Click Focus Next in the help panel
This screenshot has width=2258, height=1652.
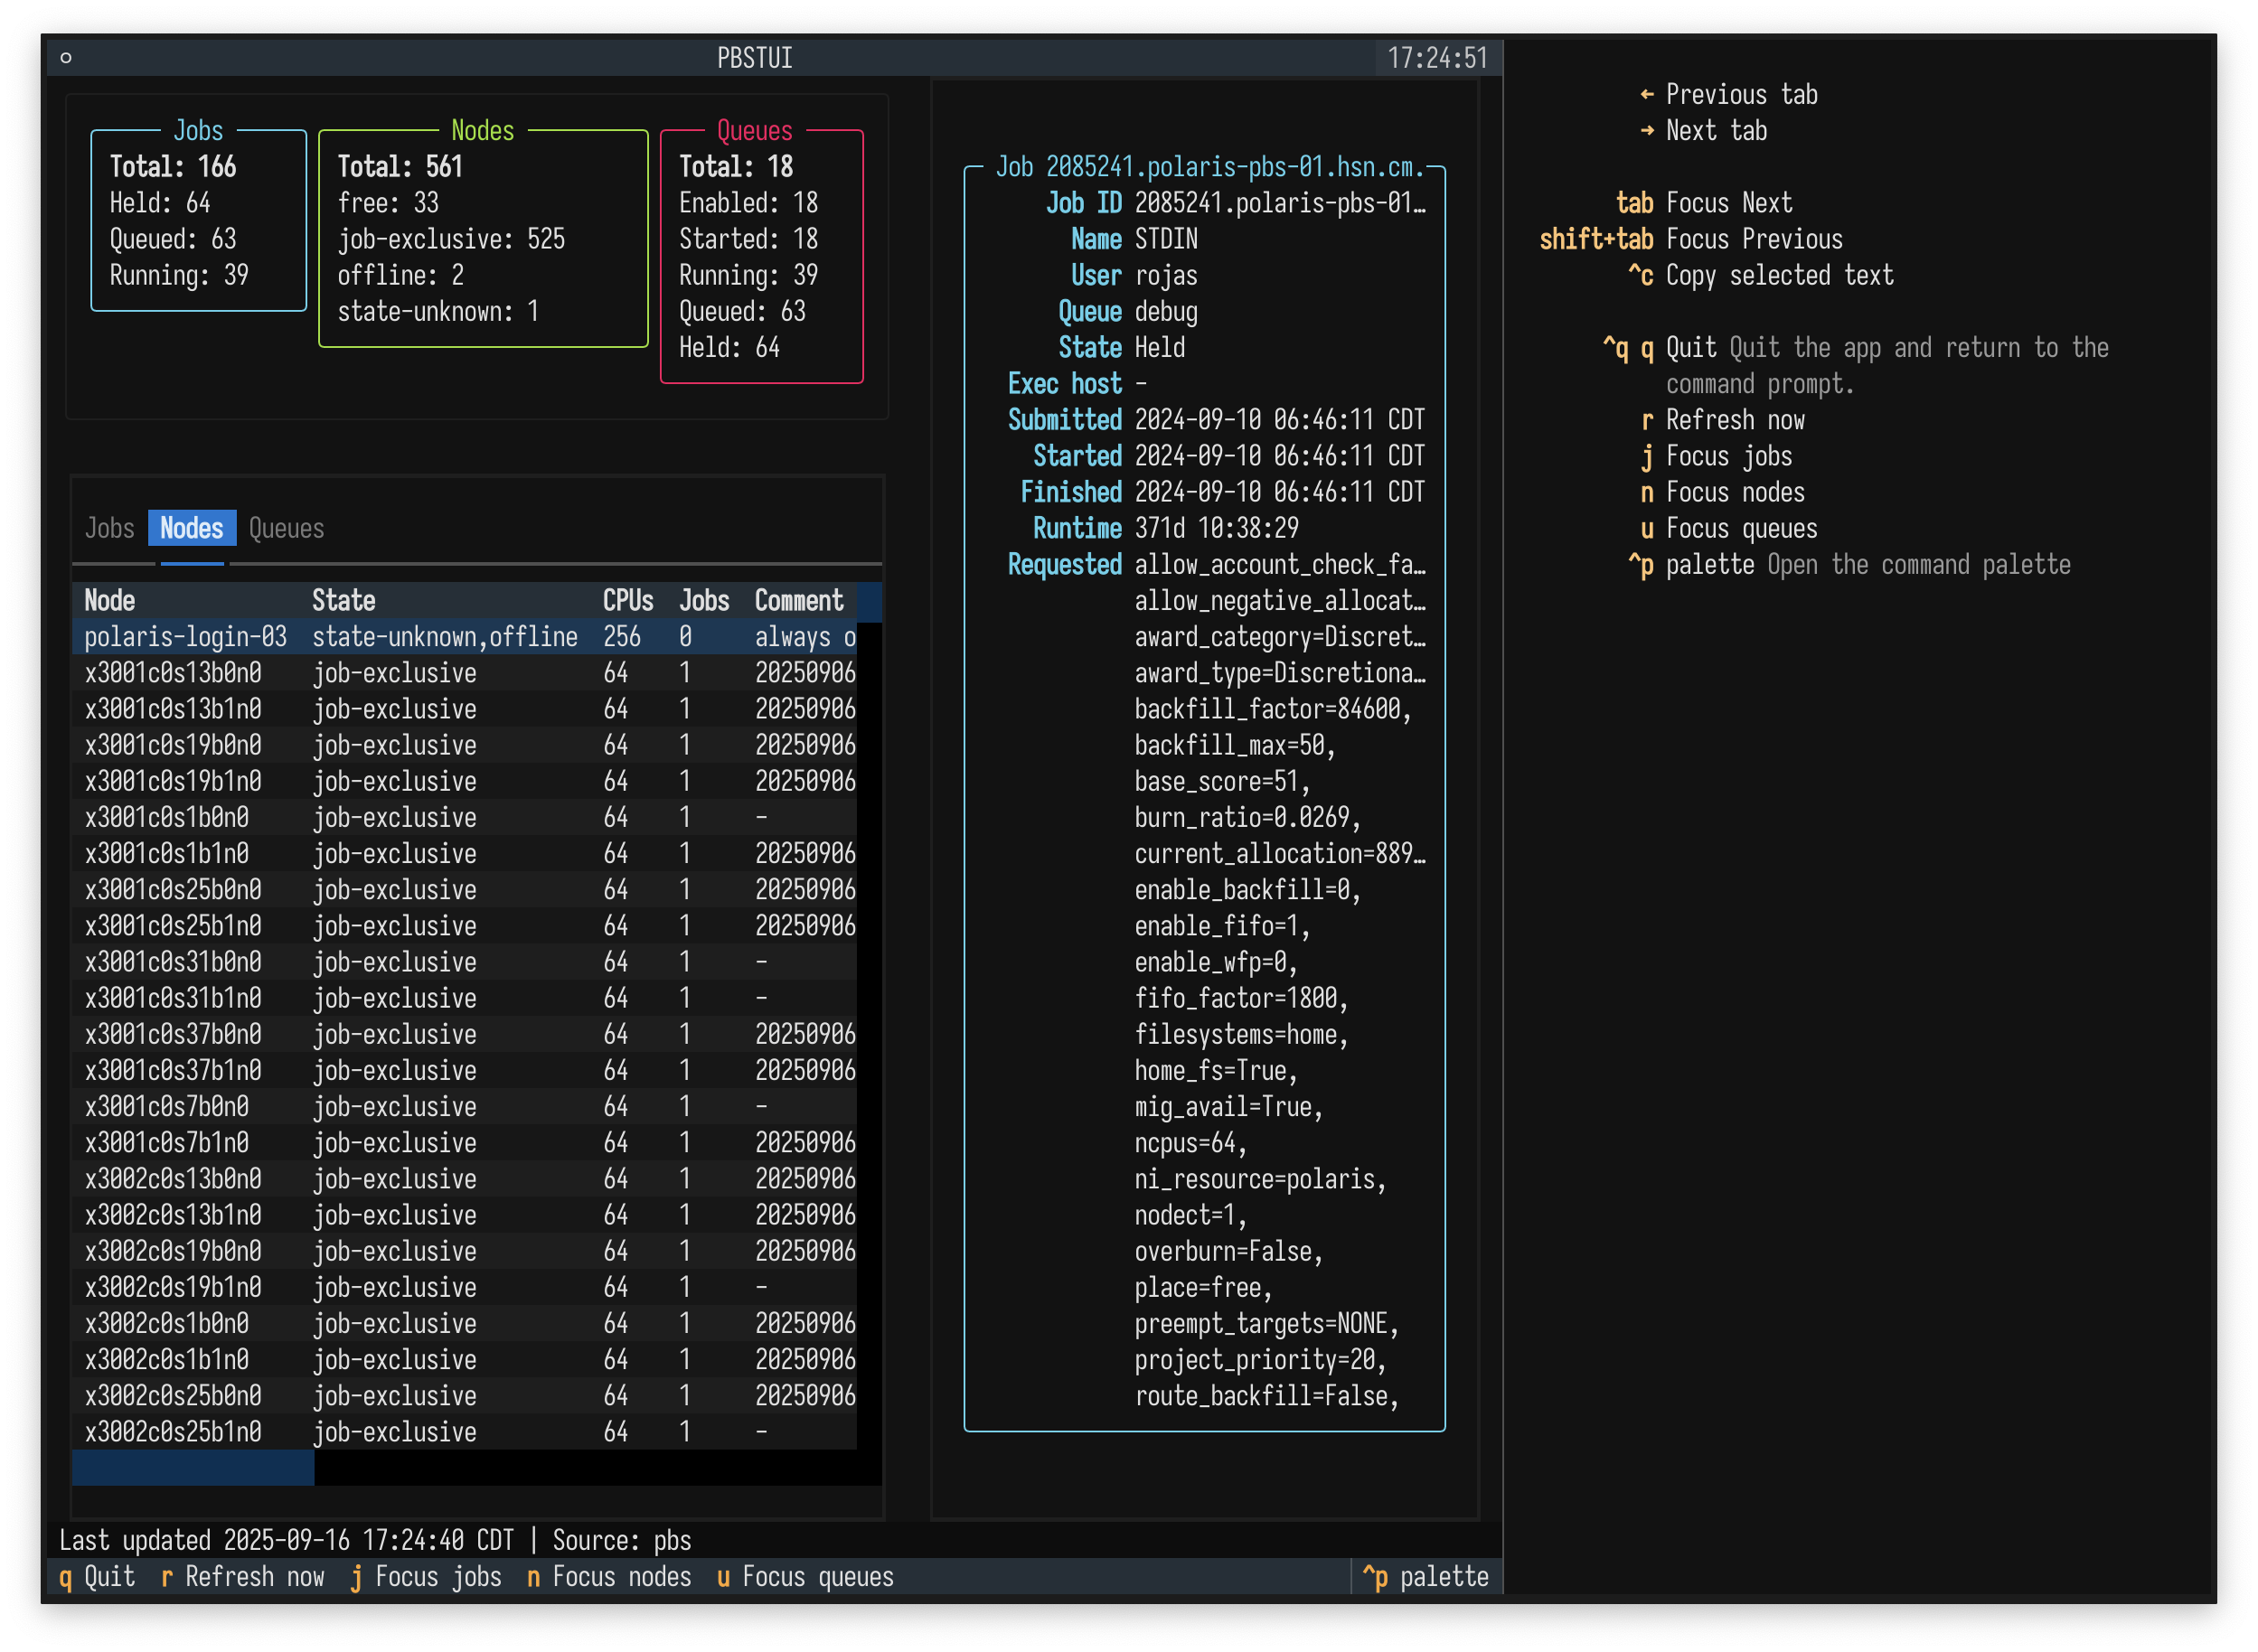pyautogui.click(x=1729, y=203)
